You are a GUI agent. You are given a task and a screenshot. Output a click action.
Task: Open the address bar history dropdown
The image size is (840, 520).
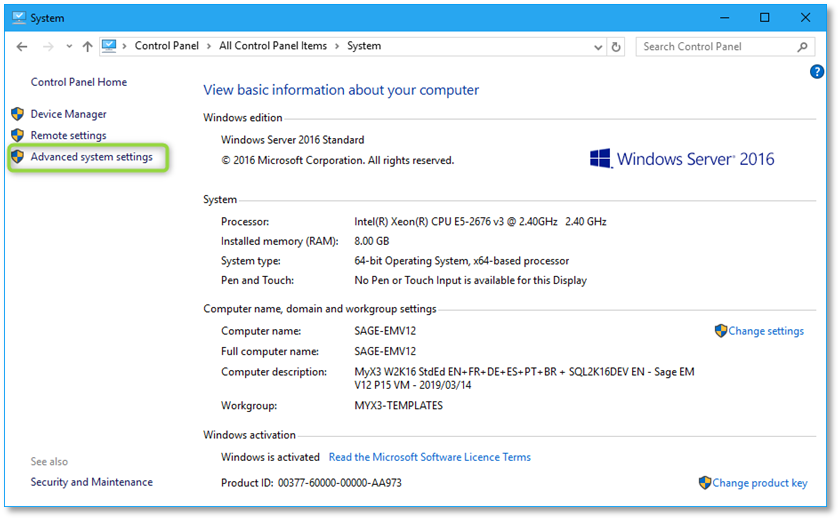pos(598,47)
